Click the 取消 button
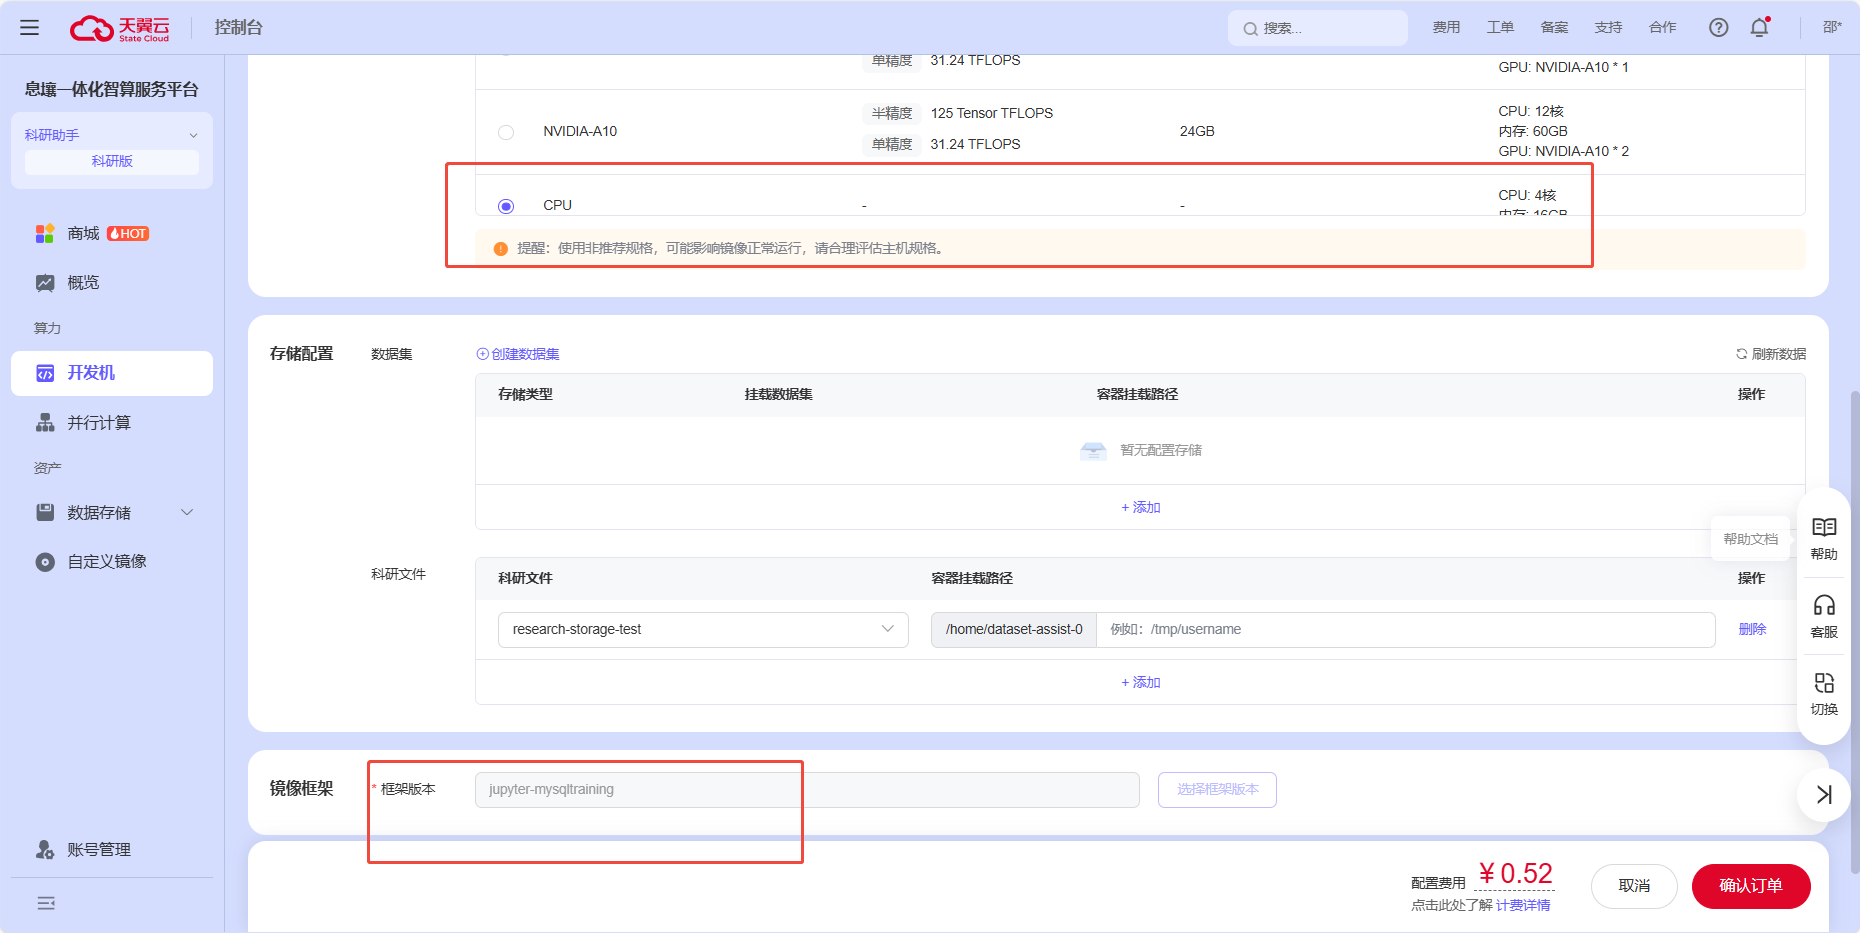The width and height of the screenshot is (1860, 933). [1634, 886]
